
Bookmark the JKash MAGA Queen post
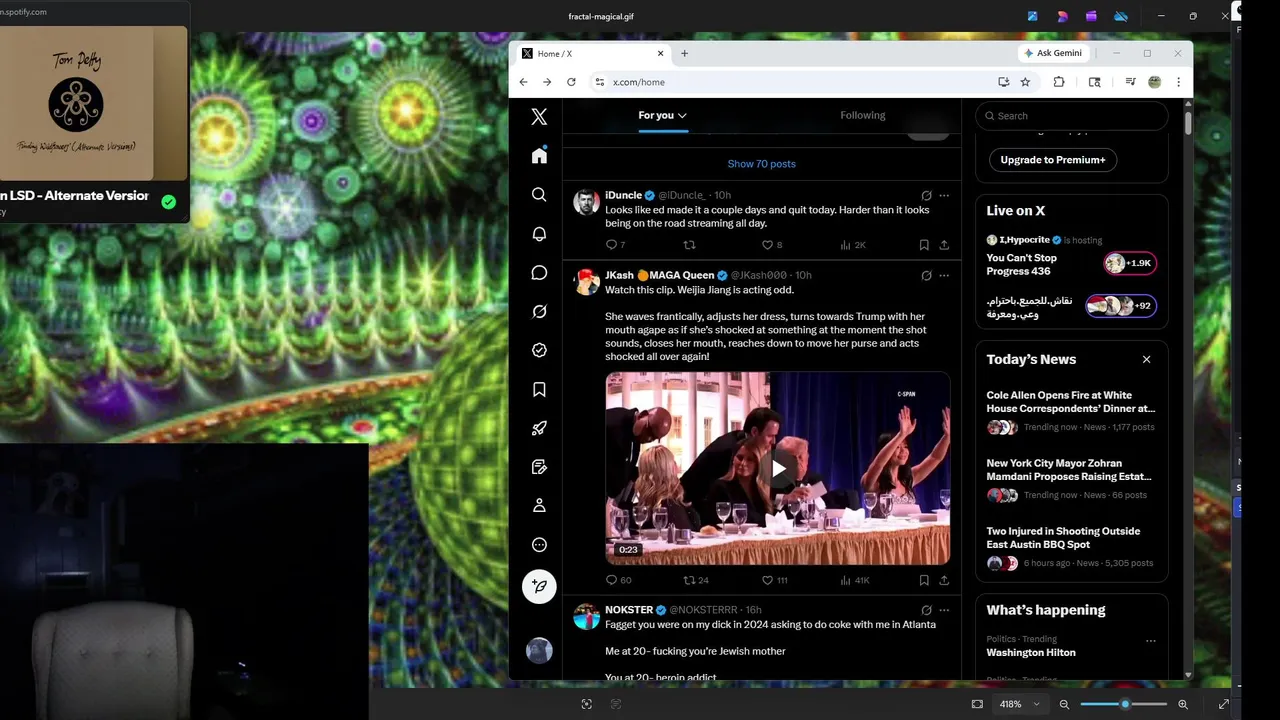point(924,580)
